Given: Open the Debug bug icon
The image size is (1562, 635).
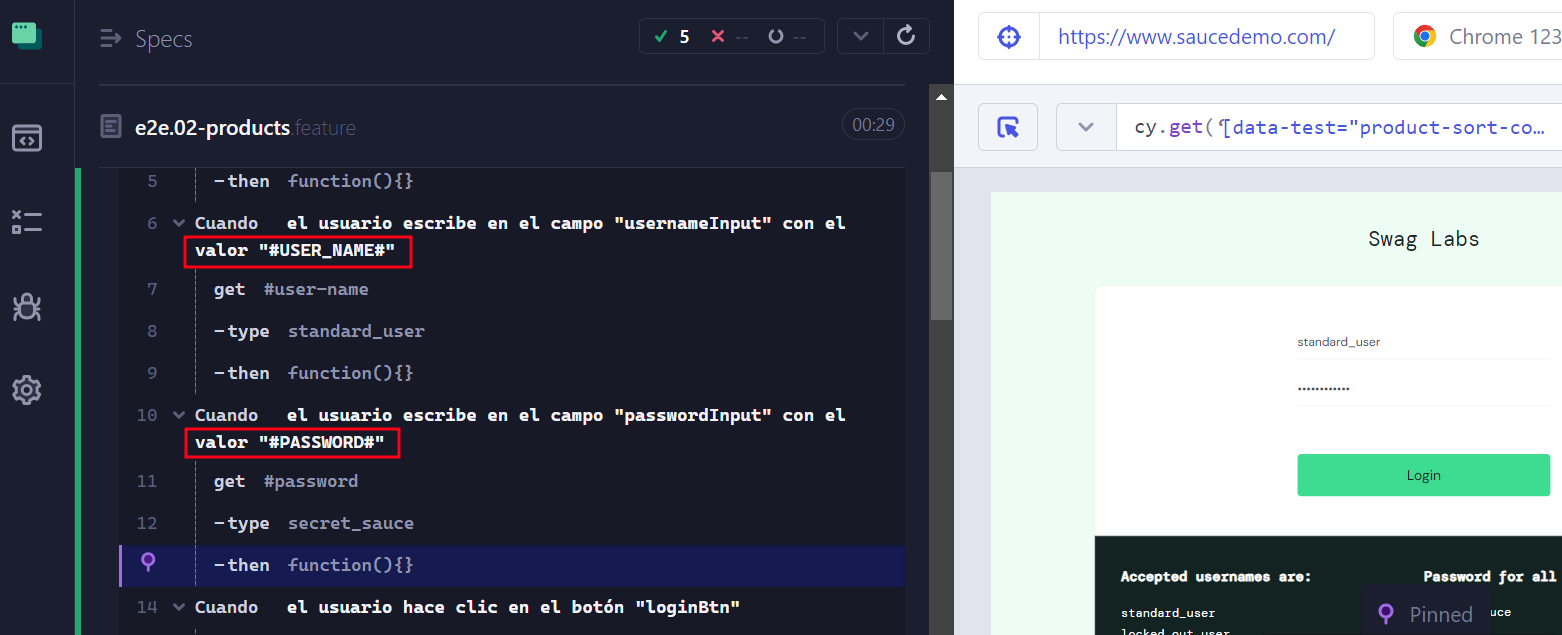Looking at the screenshot, I should pyautogui.click(x=27, y=306).
